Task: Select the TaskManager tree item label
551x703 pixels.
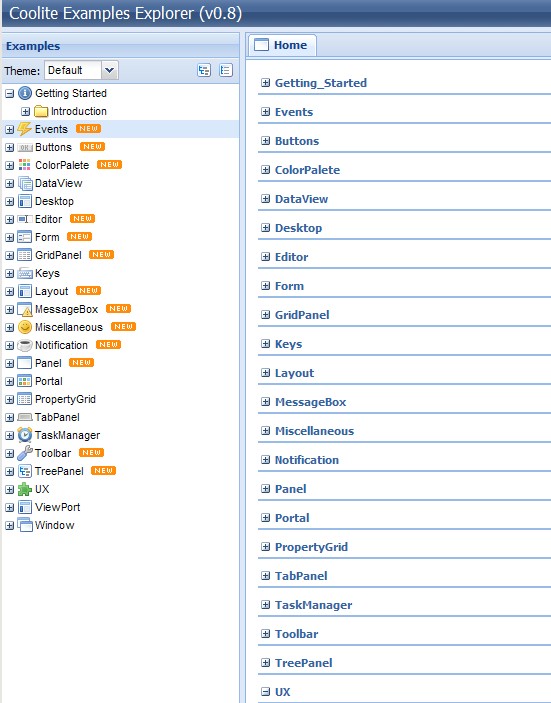Action: click(68, 435)
